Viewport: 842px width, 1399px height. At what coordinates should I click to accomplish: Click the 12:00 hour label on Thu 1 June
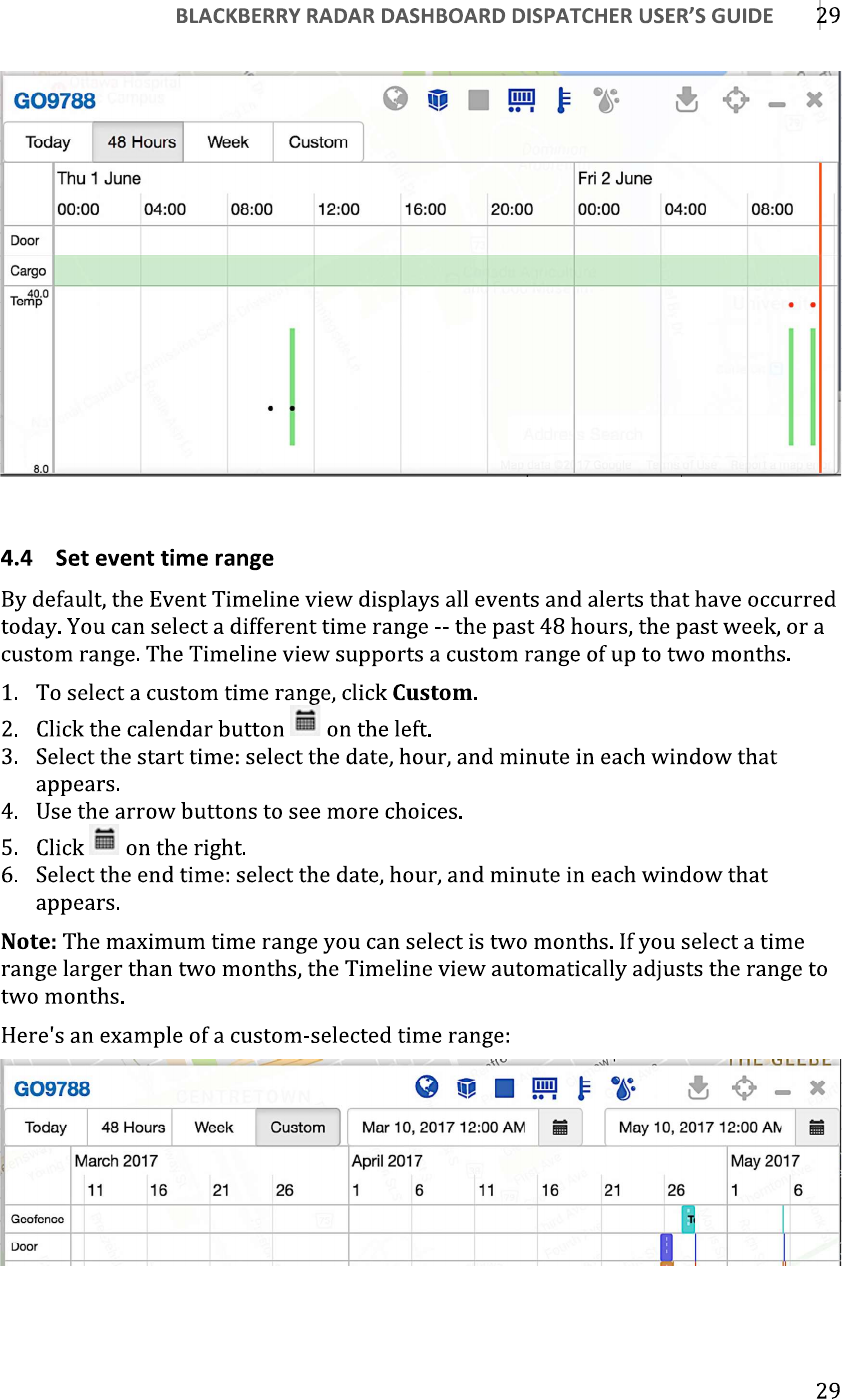[339, 209]
